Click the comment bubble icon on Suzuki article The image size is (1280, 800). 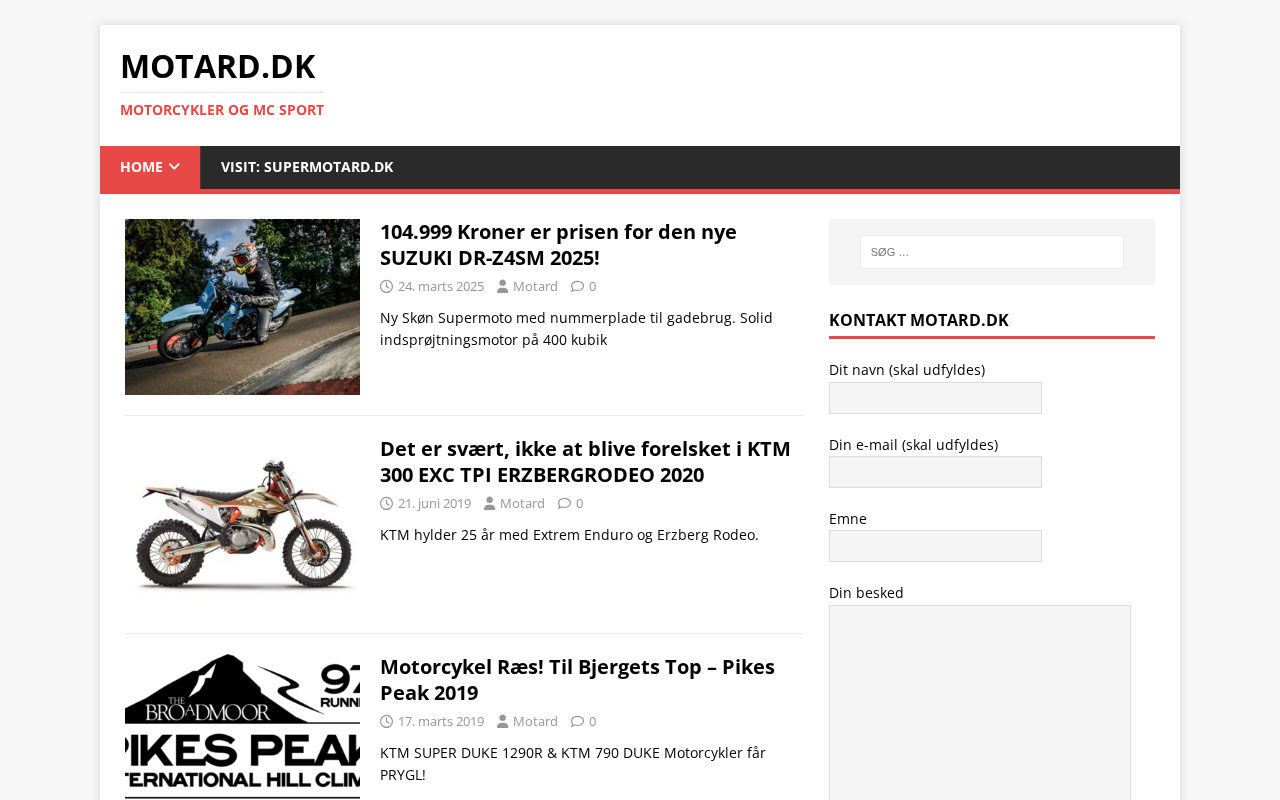tap(577, 286)
